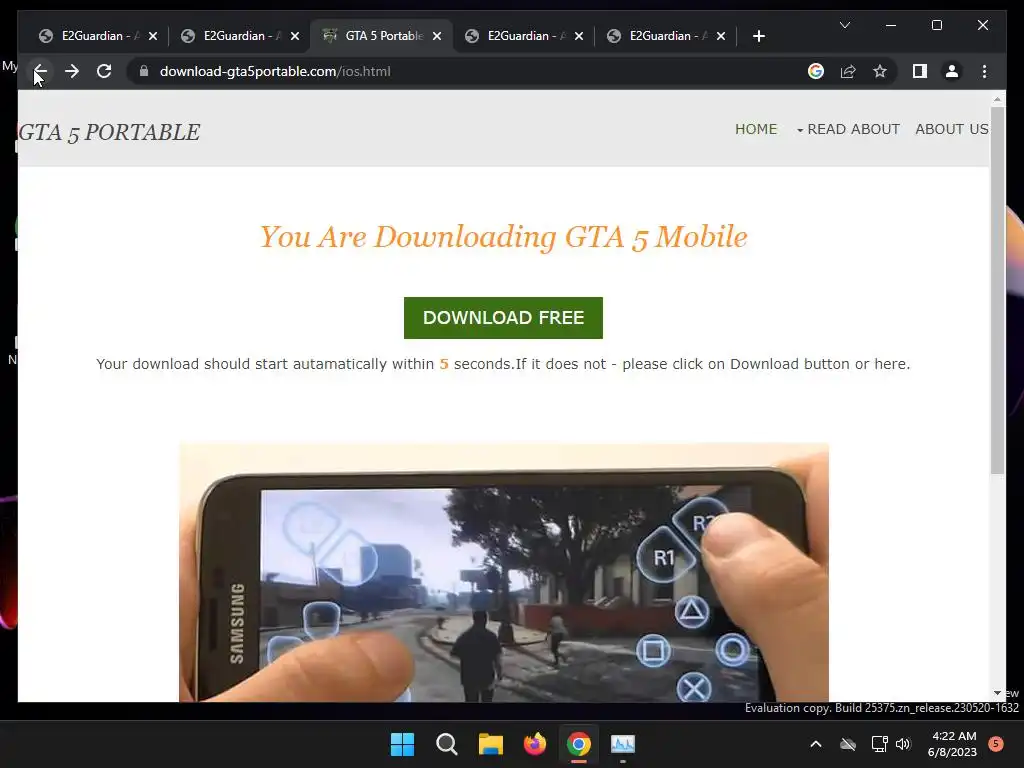Expand the READ ABOUT dropdown menu
This screenshot has height=768, width=1024.
point(848,129)
